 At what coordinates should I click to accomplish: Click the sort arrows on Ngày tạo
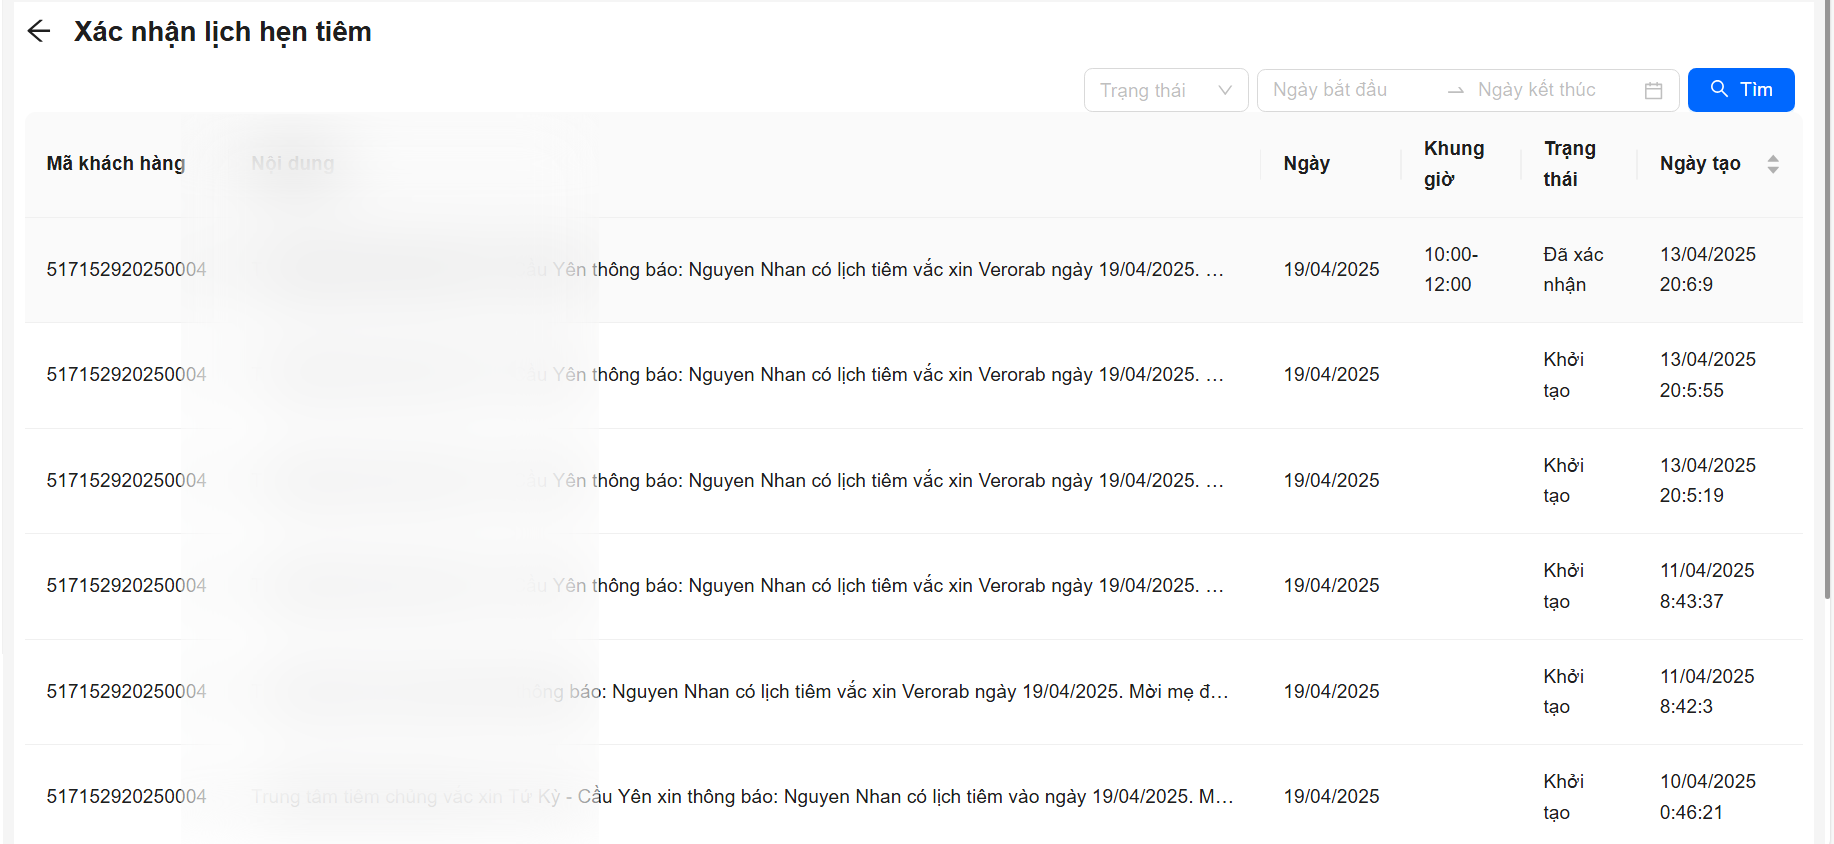1772,164
